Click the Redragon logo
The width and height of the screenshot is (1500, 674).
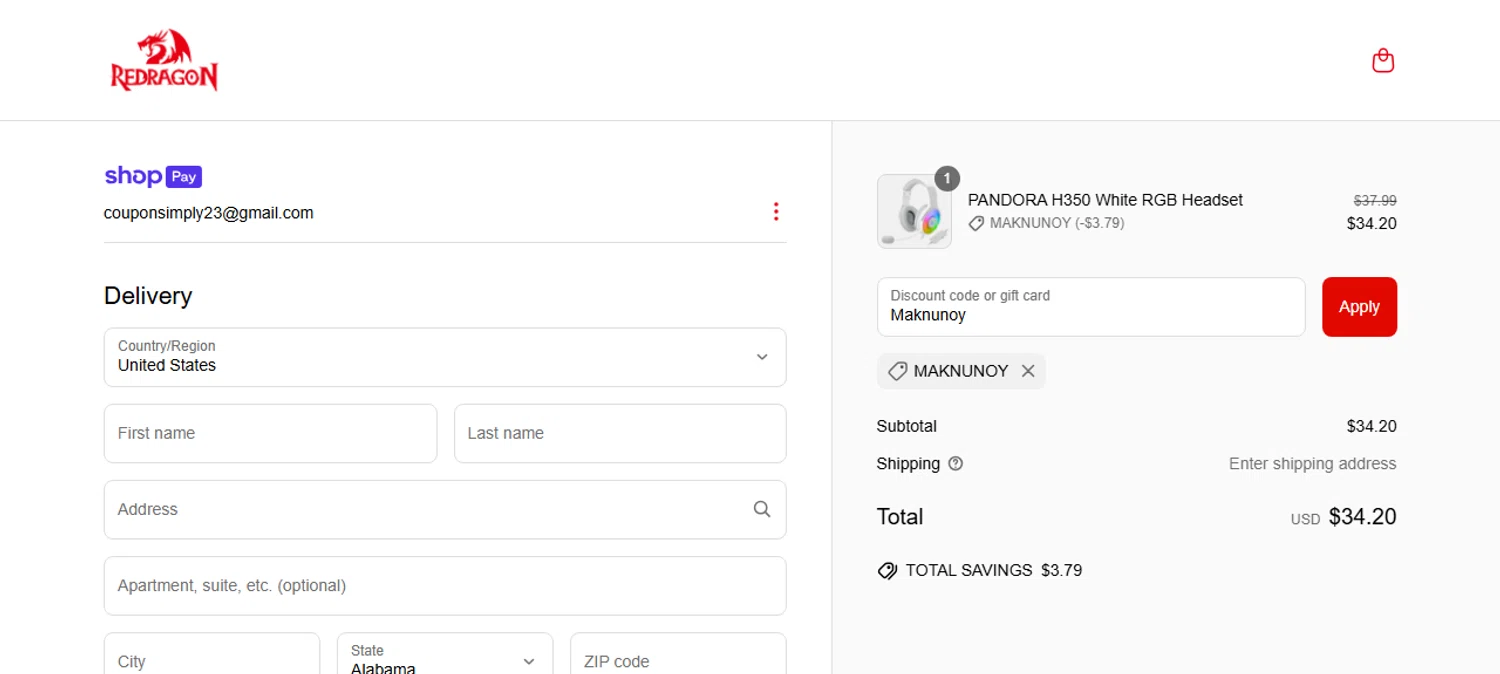pos(164,61)
